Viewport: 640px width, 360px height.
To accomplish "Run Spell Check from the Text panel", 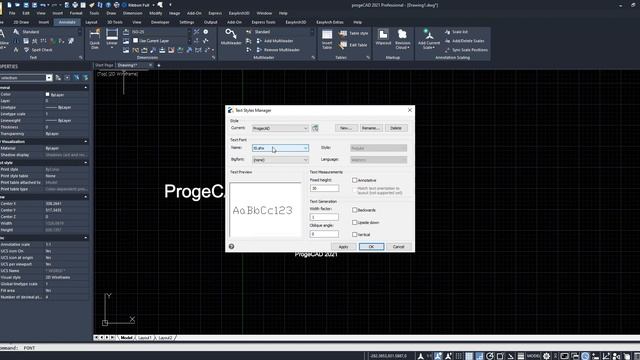I will coord(38,50).
